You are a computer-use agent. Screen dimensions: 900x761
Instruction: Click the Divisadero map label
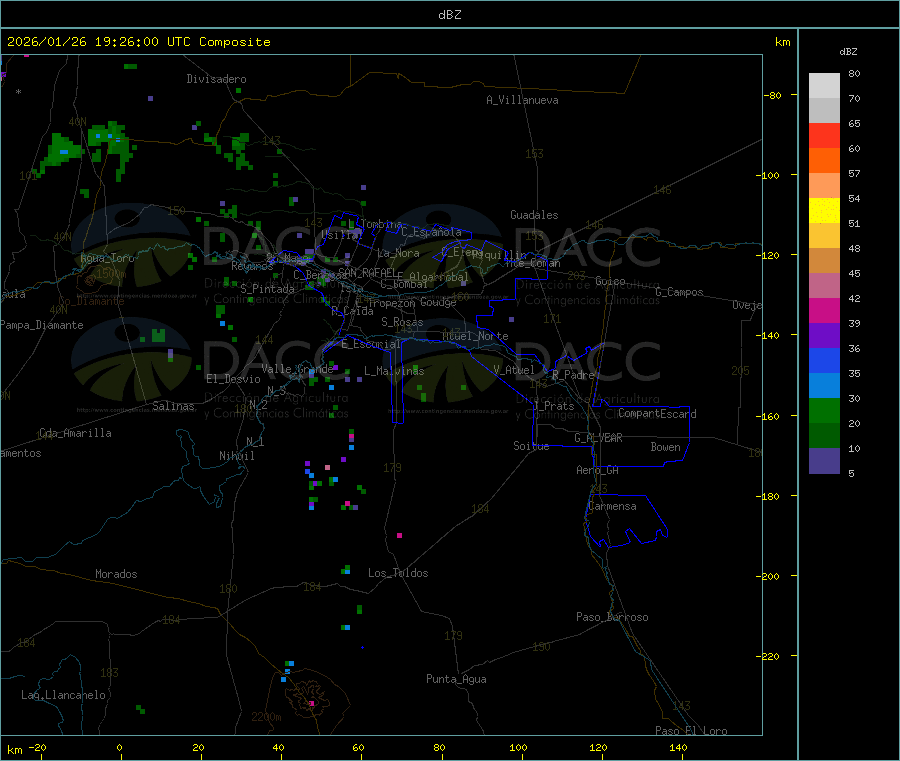(x=216, y=79)
